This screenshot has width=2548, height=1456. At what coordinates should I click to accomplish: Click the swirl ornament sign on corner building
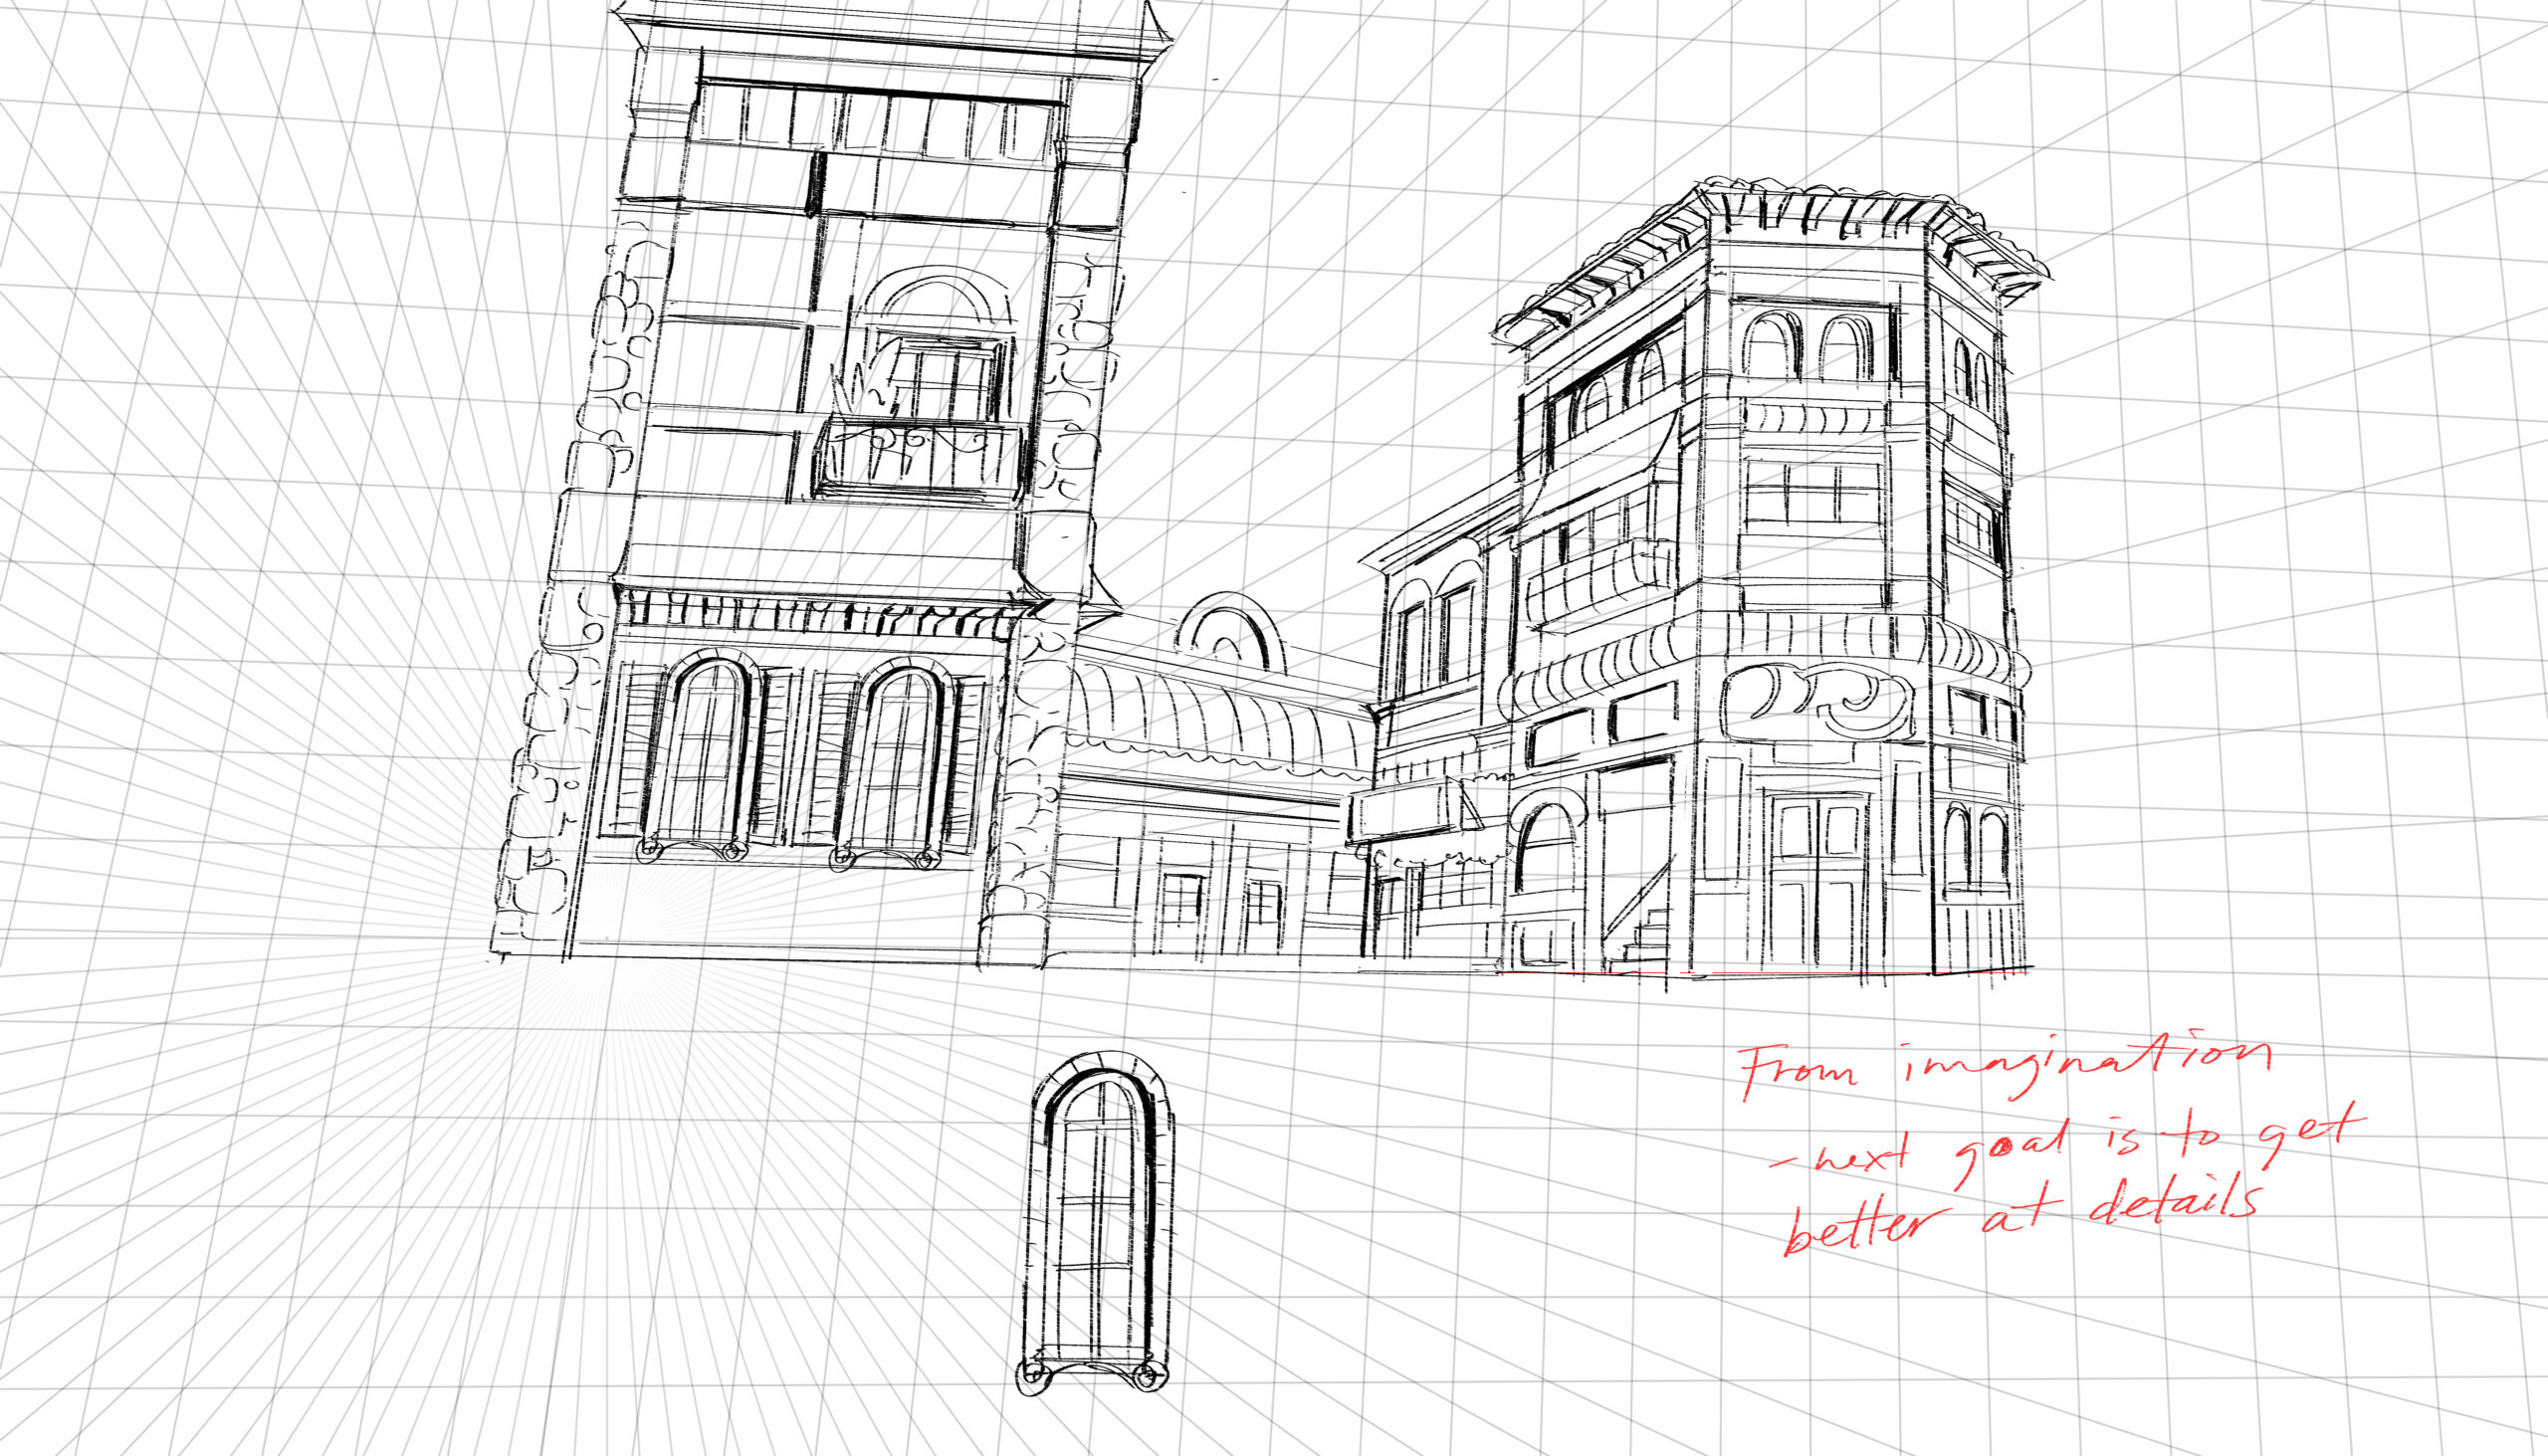pos(1818,701)
